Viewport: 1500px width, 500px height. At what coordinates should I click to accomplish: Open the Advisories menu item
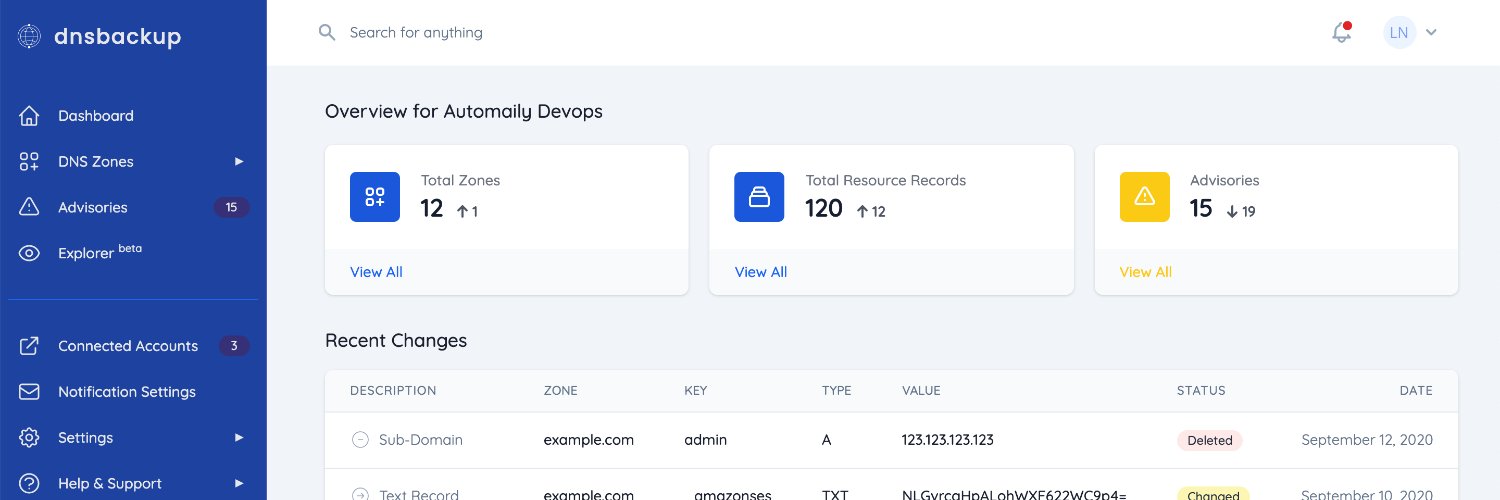pyautogui.click(x=133, y=207)
